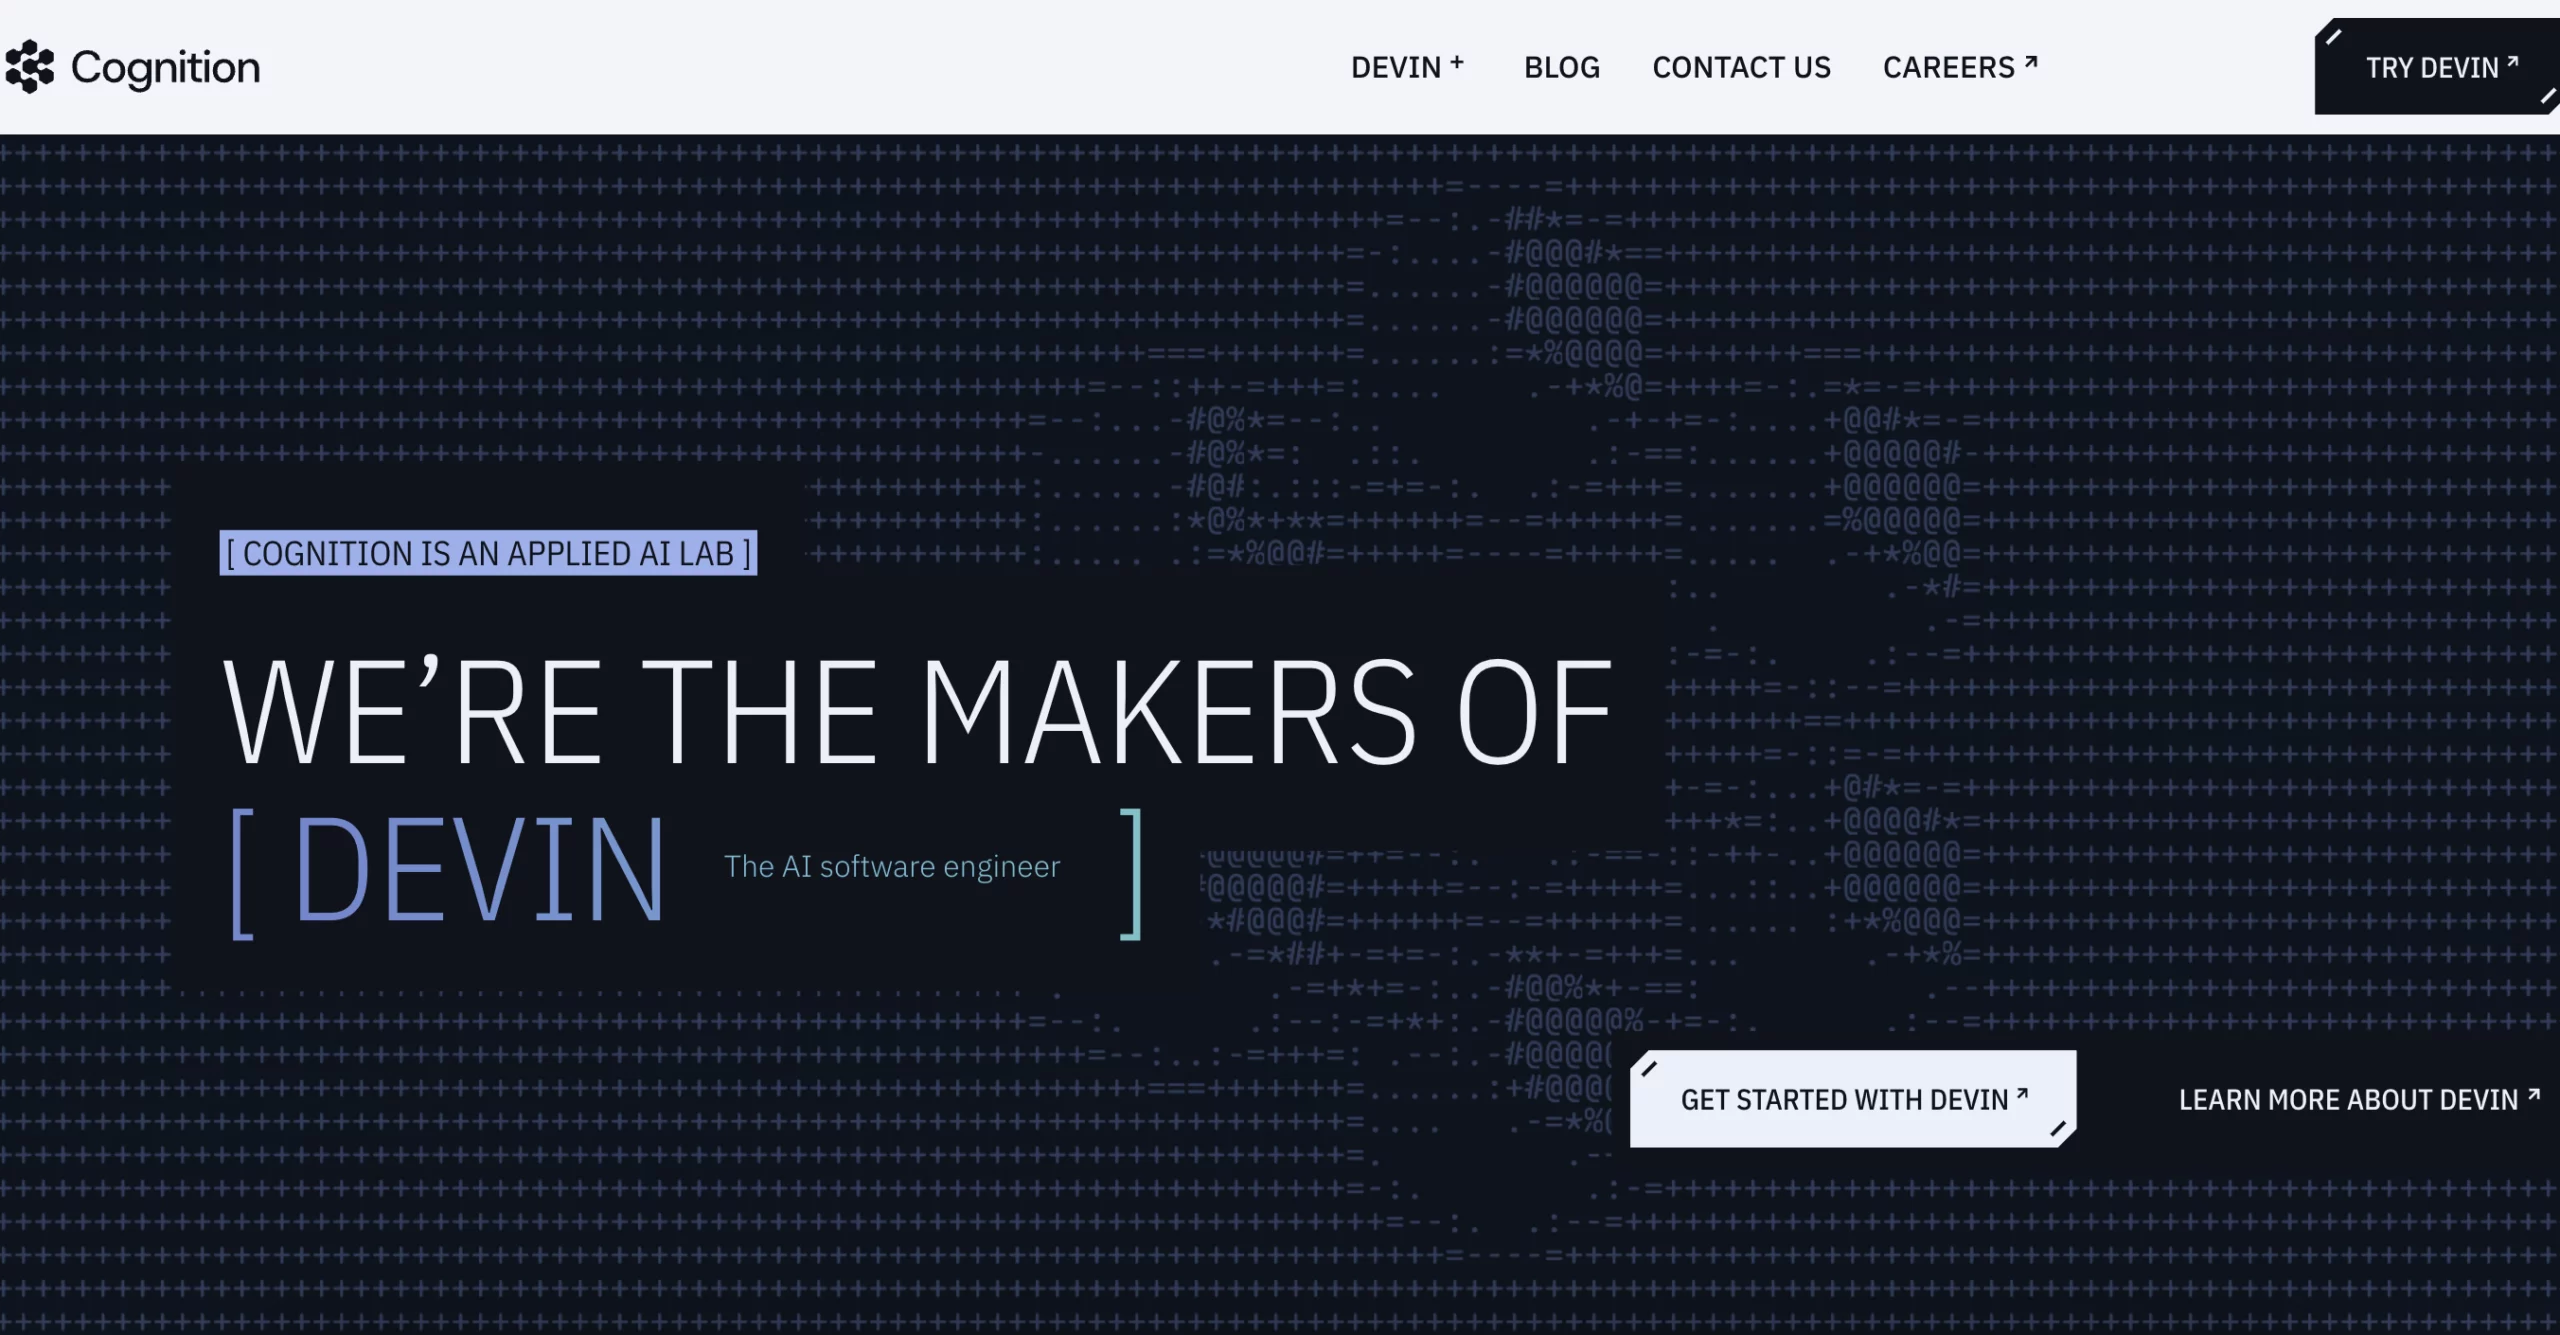Click the Cognition hexagon logo icon
2560x1335 pixels.
click(x=29, y=67)
